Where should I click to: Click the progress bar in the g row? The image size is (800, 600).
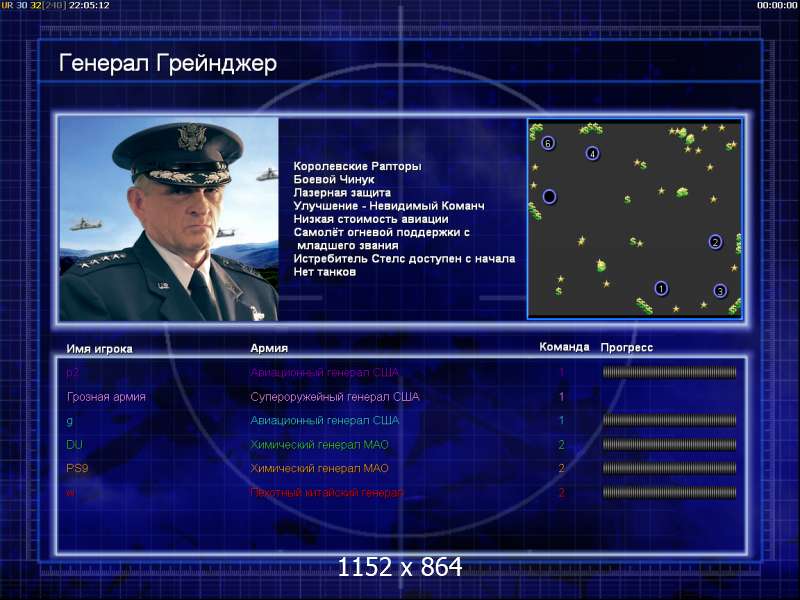(669, 420)
